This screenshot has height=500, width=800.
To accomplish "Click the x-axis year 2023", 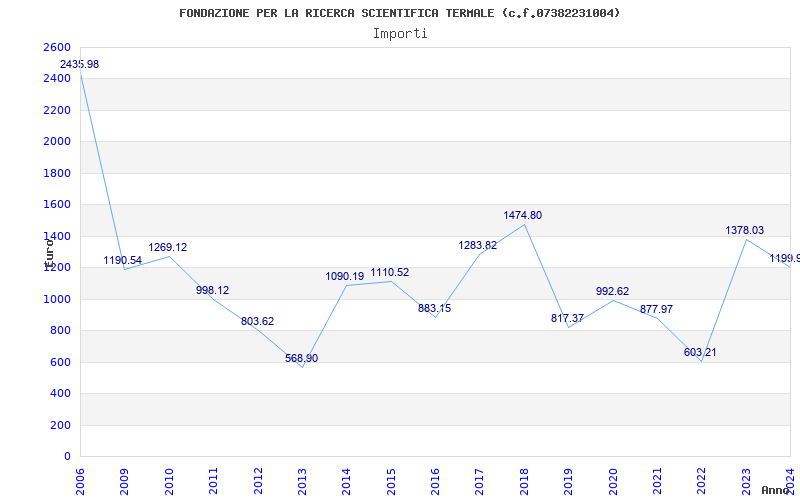I will [746, 481].
